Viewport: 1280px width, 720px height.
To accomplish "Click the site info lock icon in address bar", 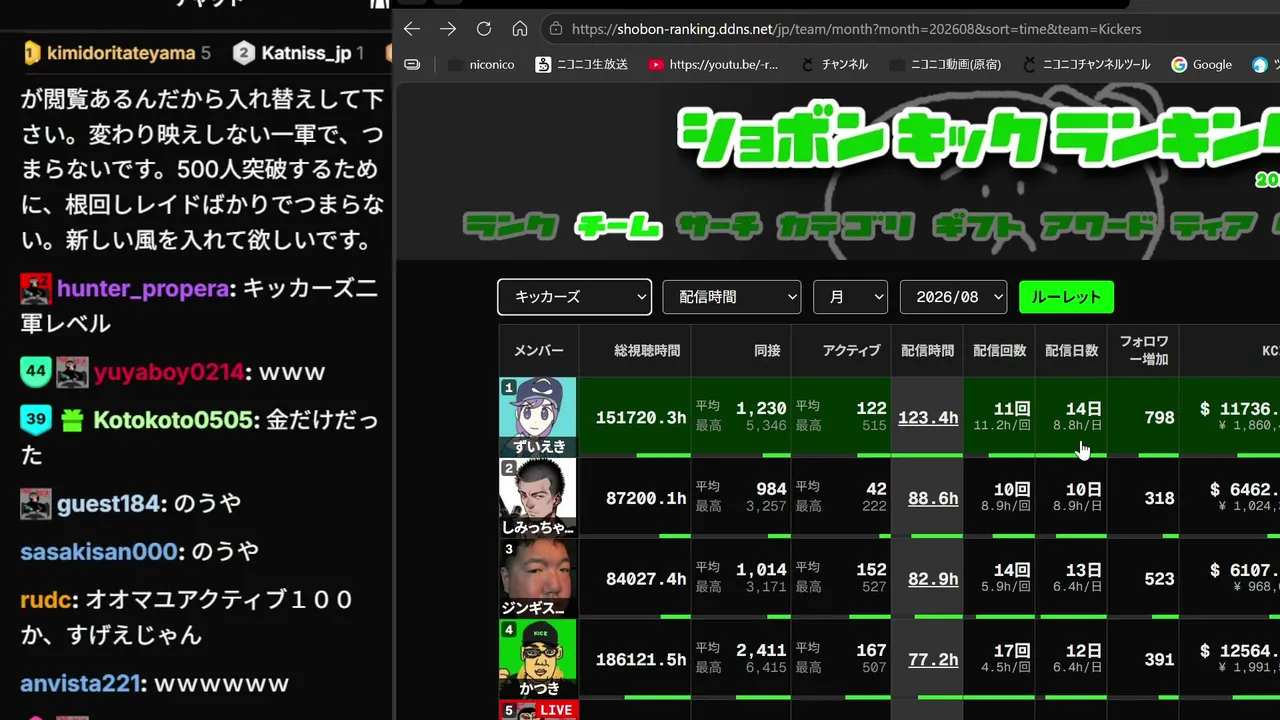I will (556, 29).
